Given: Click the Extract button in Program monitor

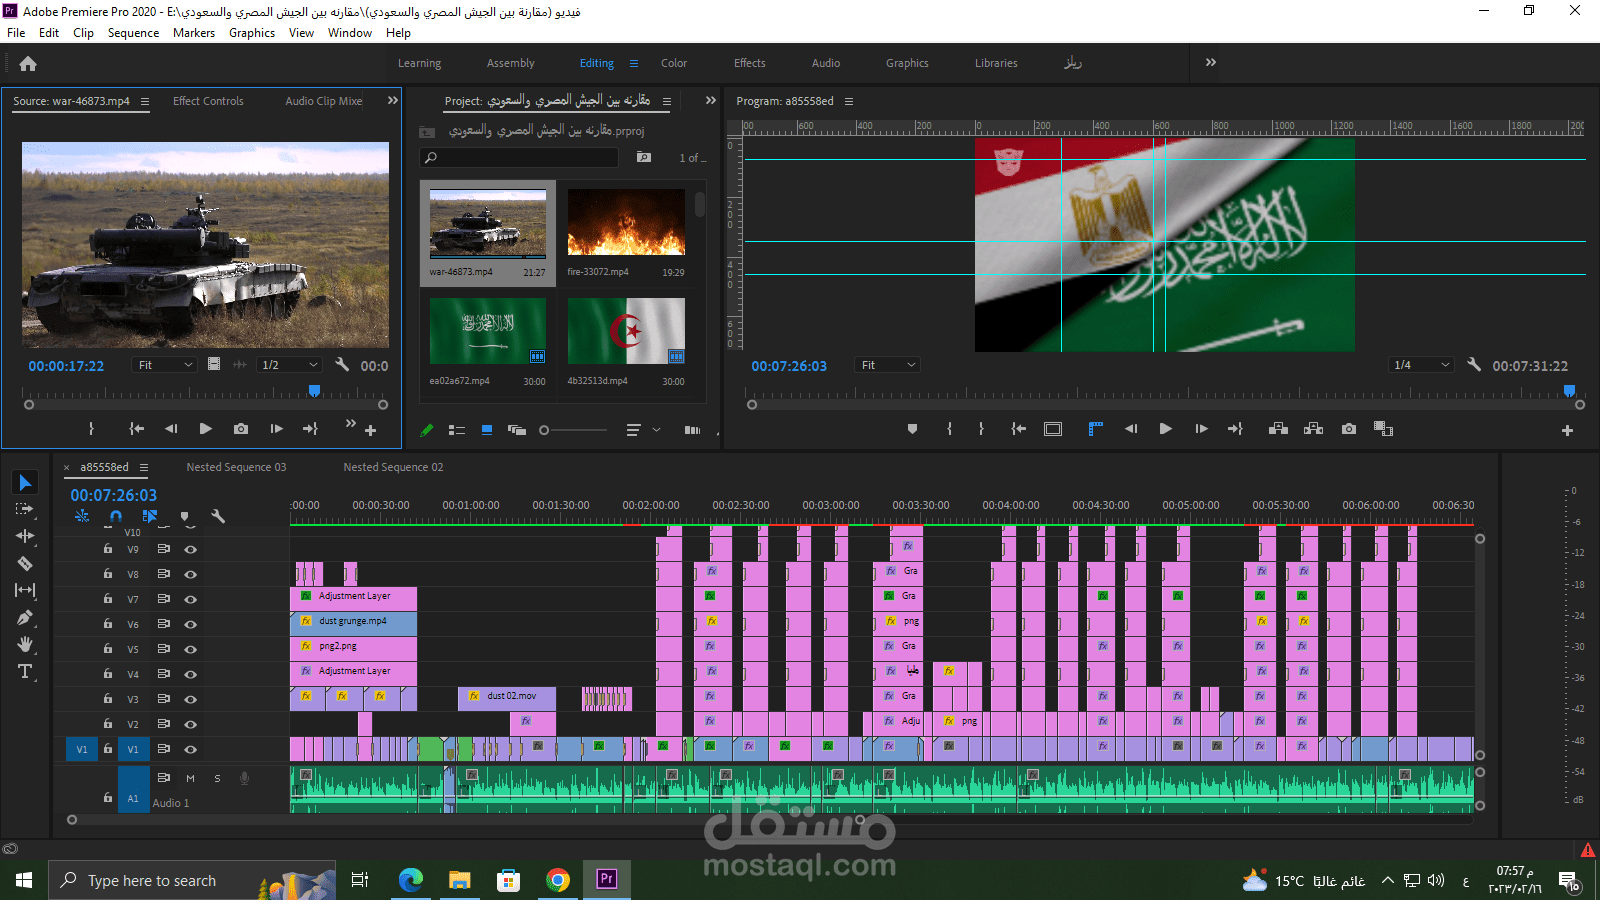Looking at the screenshot, I should point(1314,429).
